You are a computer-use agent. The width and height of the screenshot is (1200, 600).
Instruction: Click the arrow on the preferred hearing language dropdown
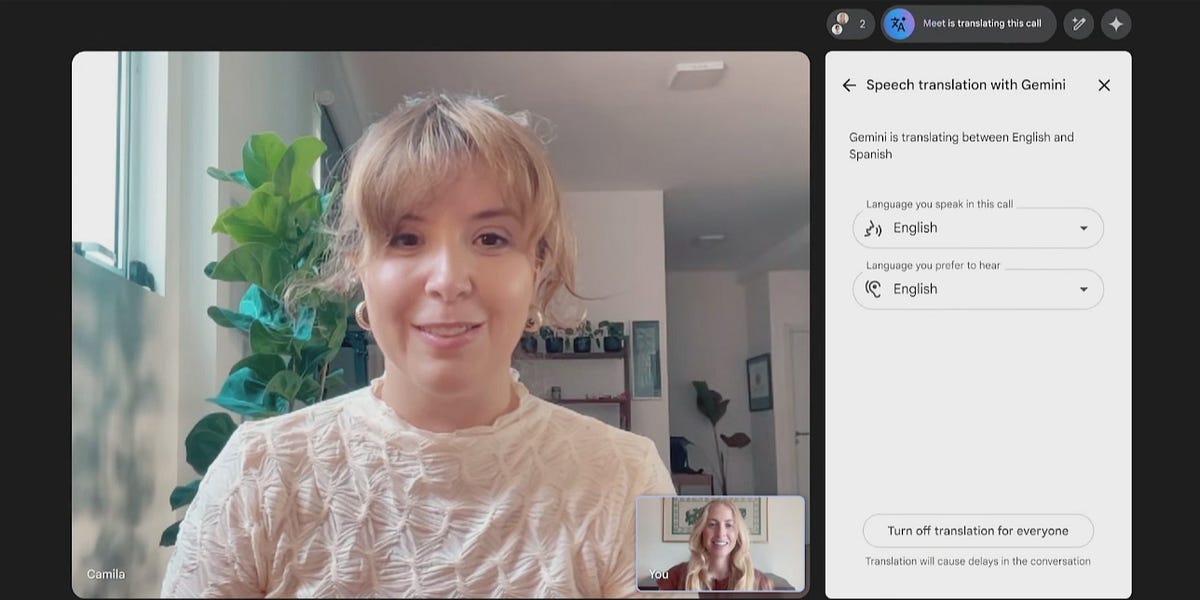click(x=1083, y=290)
